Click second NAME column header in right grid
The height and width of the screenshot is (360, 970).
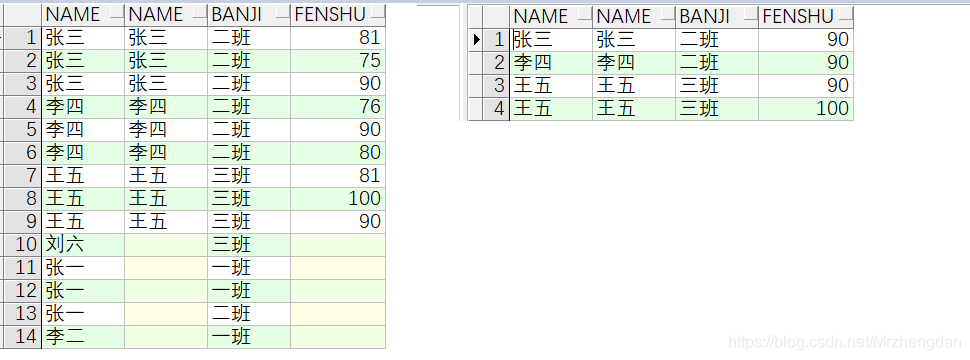pos(633,17)
